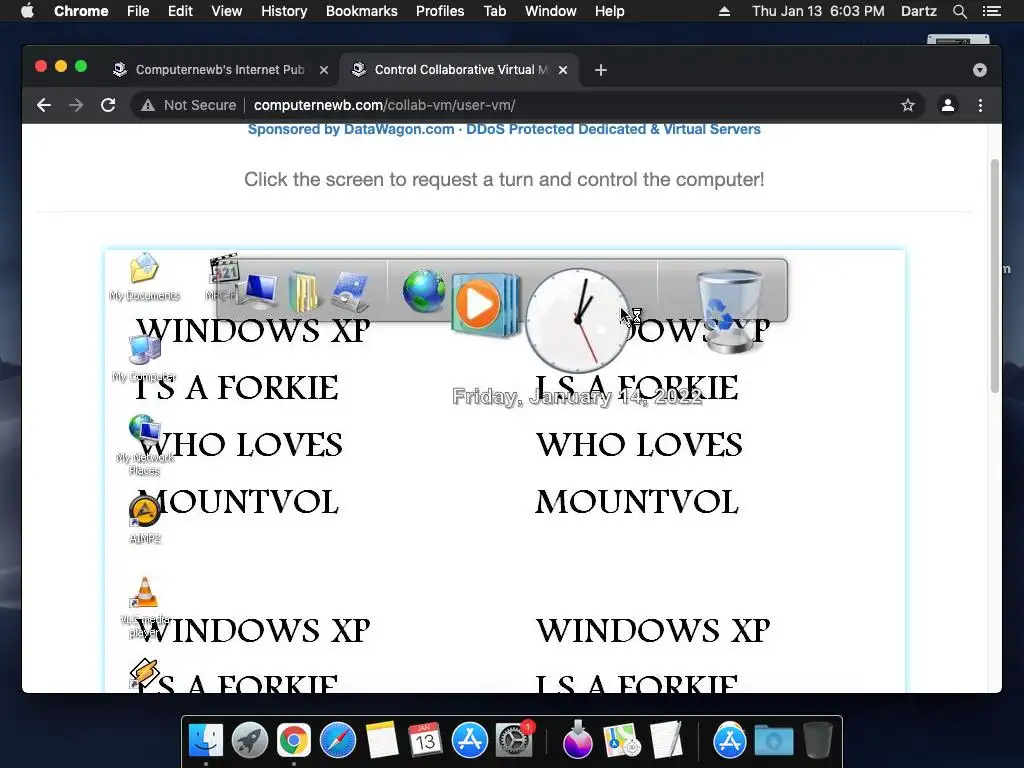Click the page vertical scrollbar
The height and width of the screenshot is (768, 1024).
coord(995,274)
